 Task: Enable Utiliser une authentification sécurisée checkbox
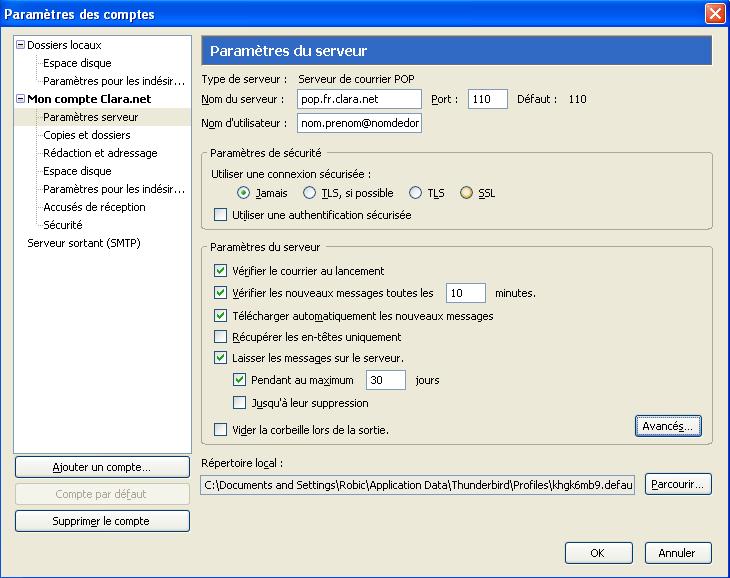coord(221,215)
